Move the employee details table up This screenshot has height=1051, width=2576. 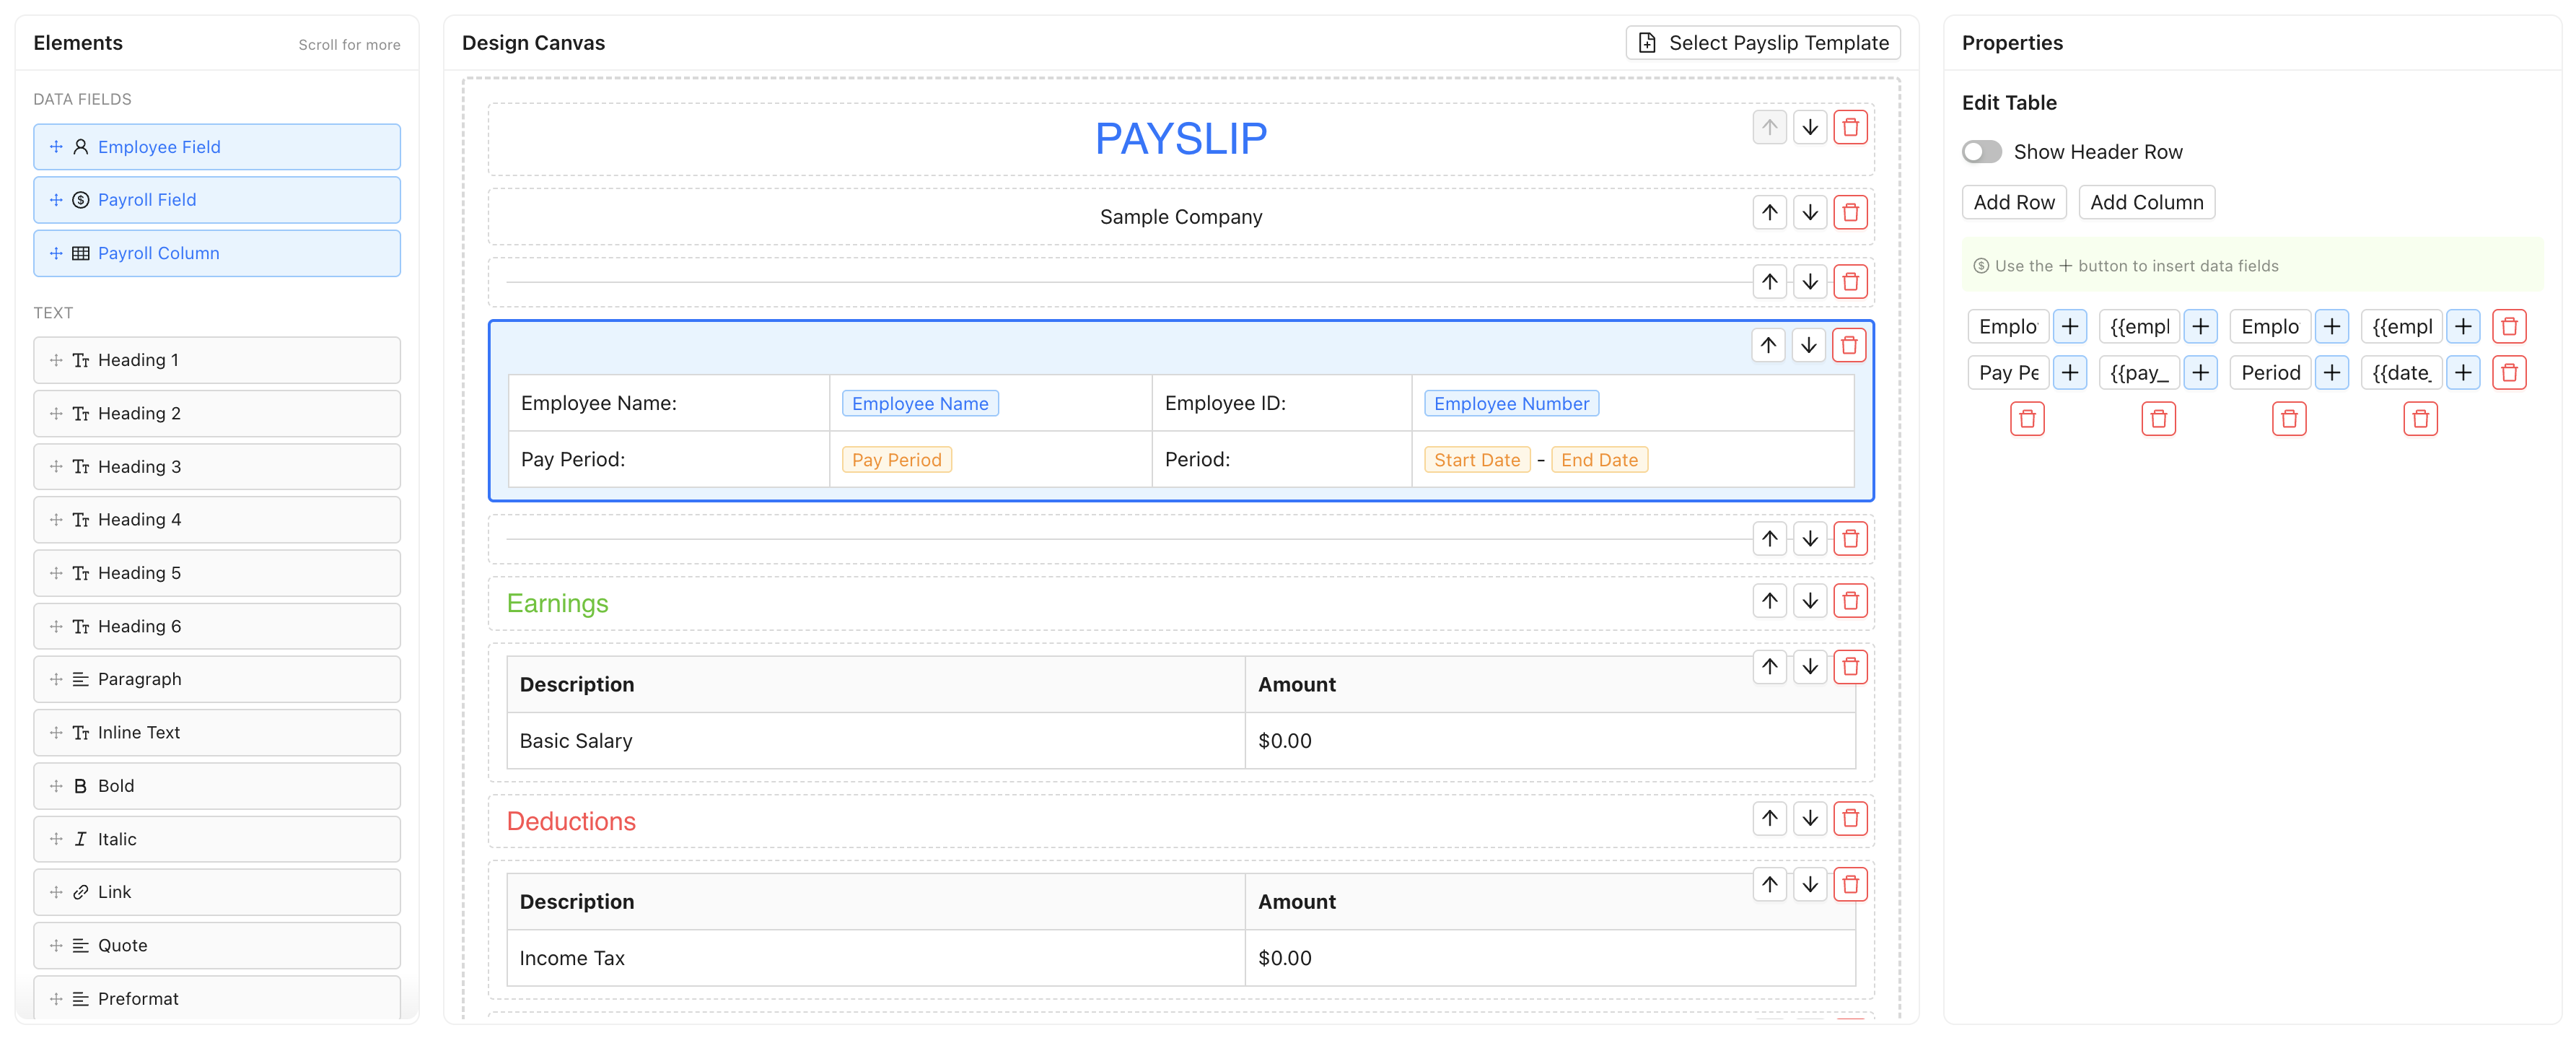1768,345
